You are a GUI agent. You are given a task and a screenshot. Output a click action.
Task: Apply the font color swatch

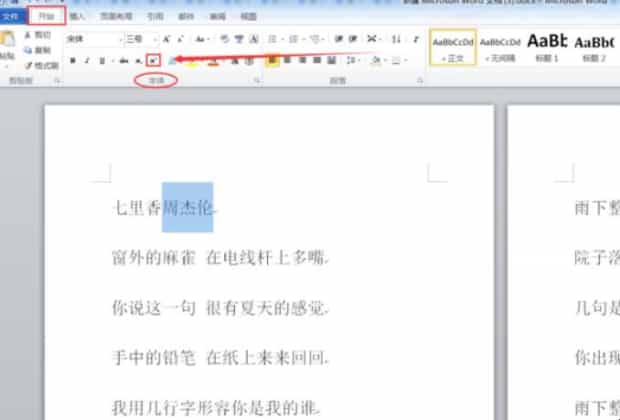[x=214, y=61]
